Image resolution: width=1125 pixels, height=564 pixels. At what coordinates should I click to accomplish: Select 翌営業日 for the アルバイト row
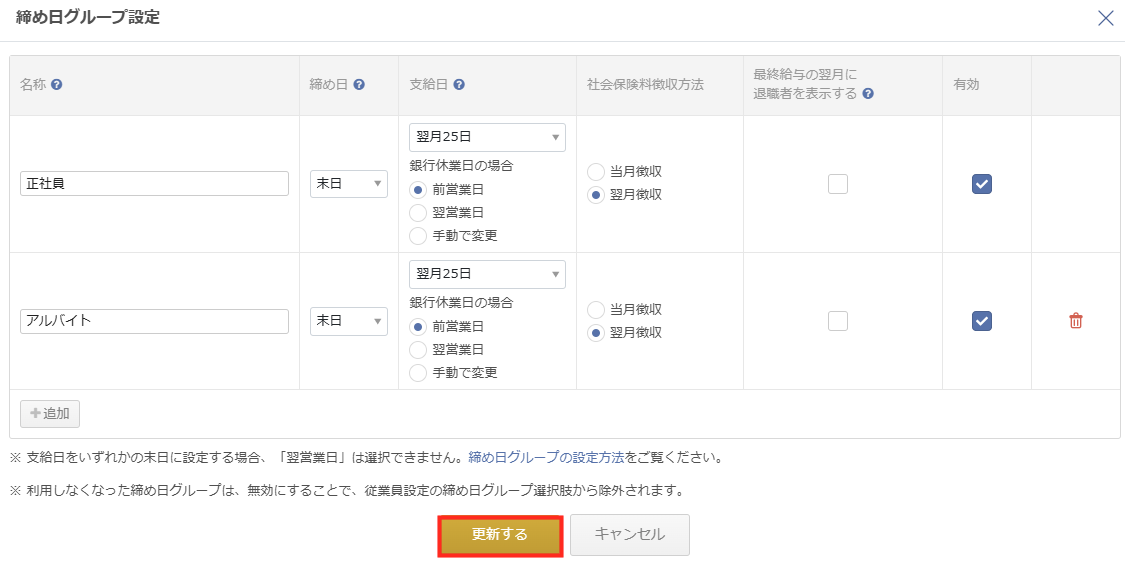[x=418, y=349]
